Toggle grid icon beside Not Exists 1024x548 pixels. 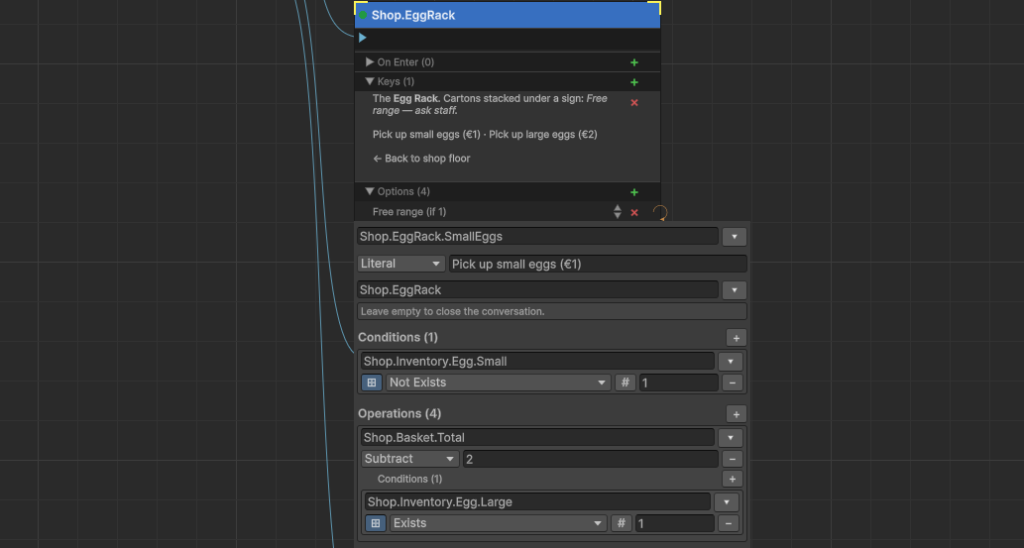[372, 383]
